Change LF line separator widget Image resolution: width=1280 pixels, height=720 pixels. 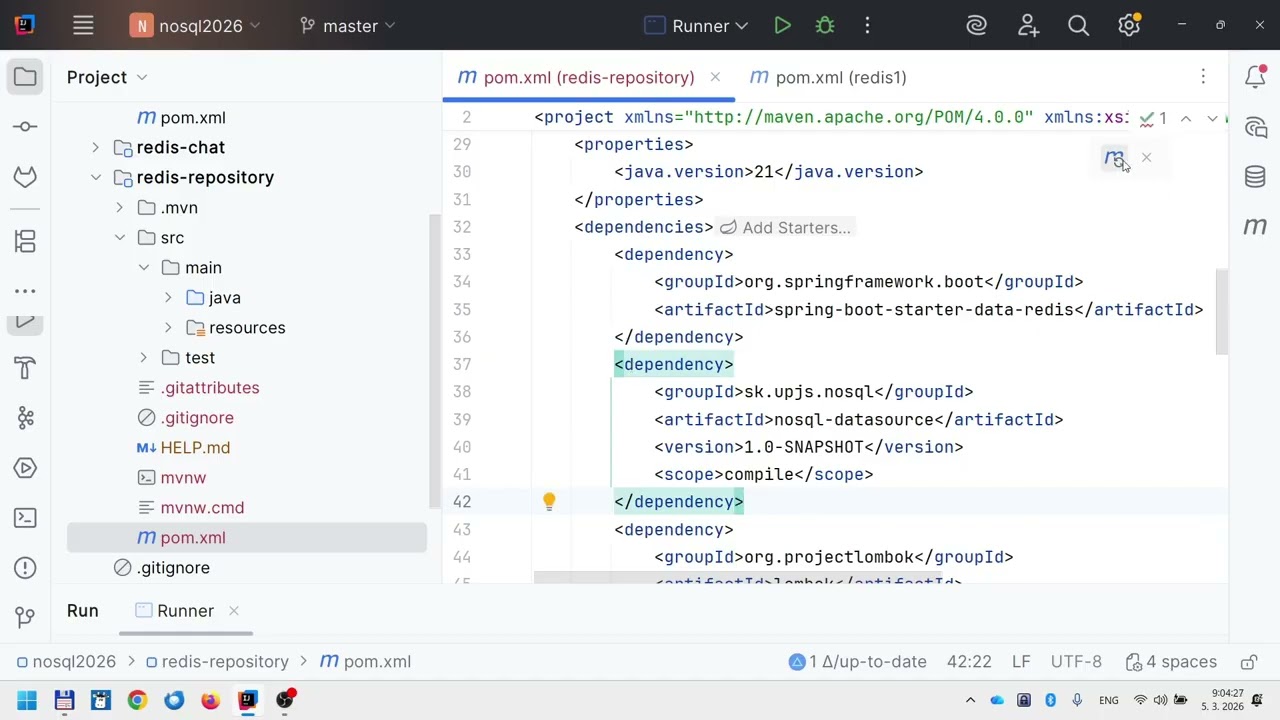click(1021, 662)
